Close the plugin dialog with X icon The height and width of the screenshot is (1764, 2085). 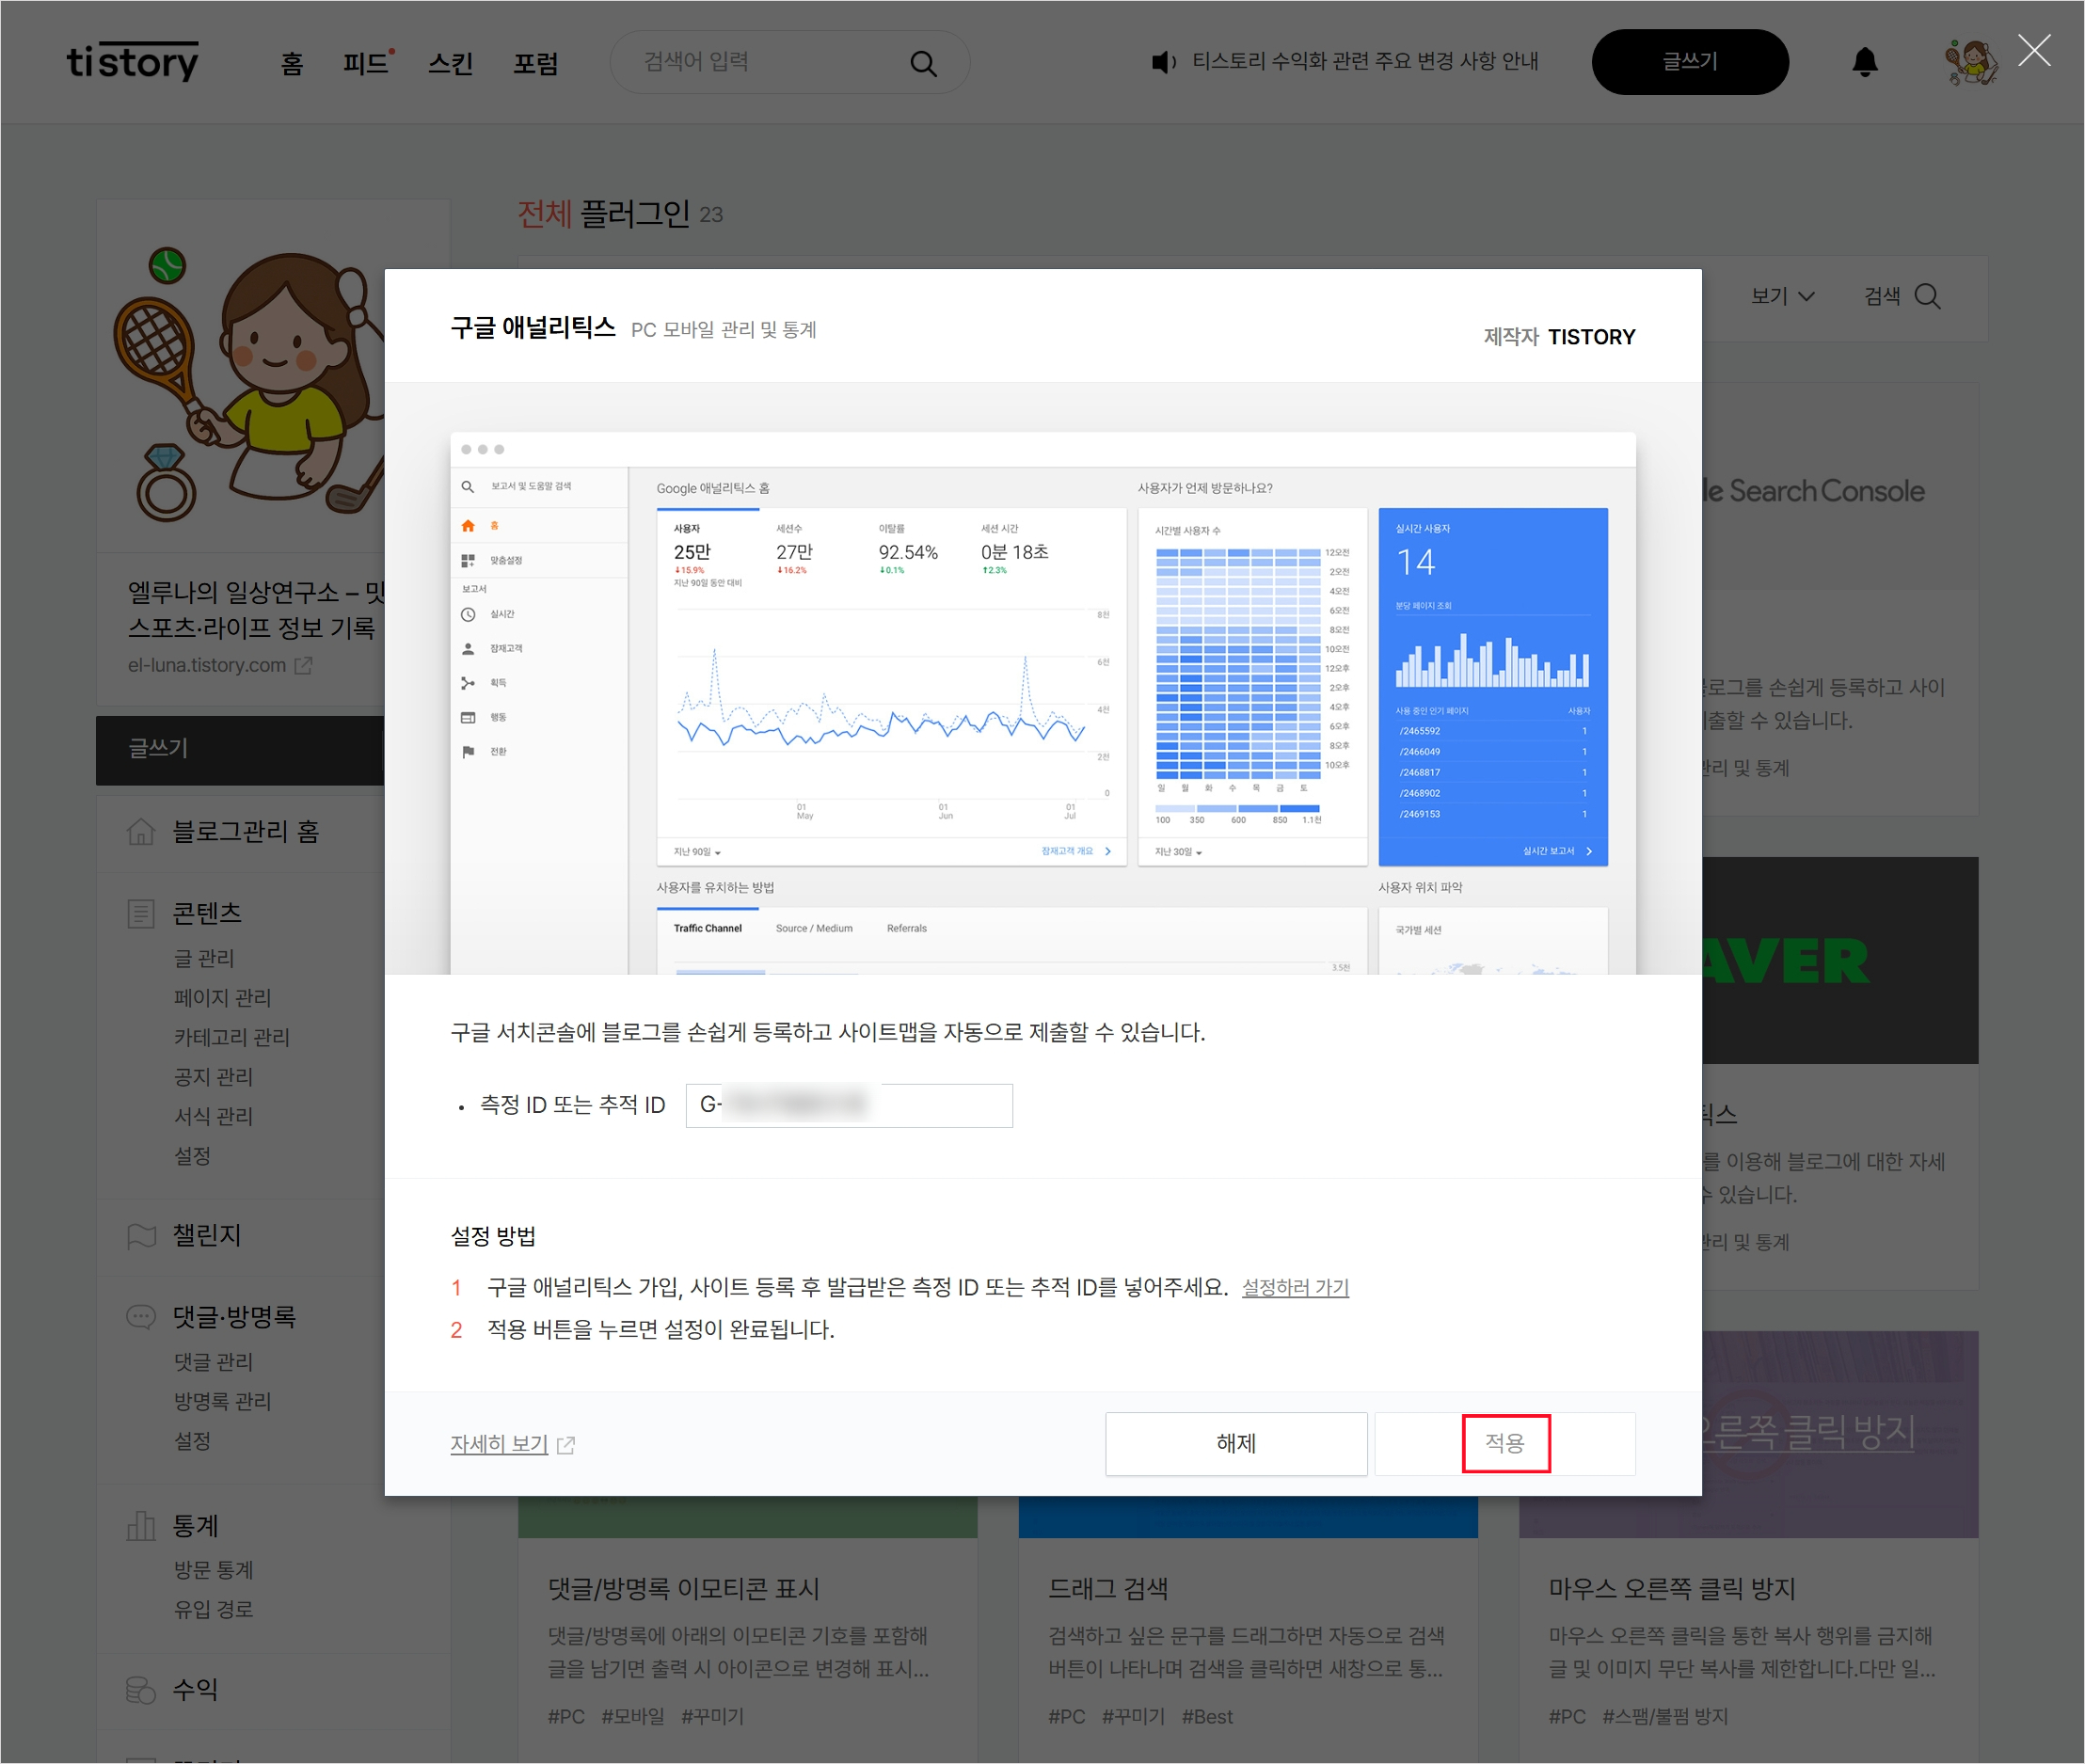pyautogui.click(x=2034, y=50)
